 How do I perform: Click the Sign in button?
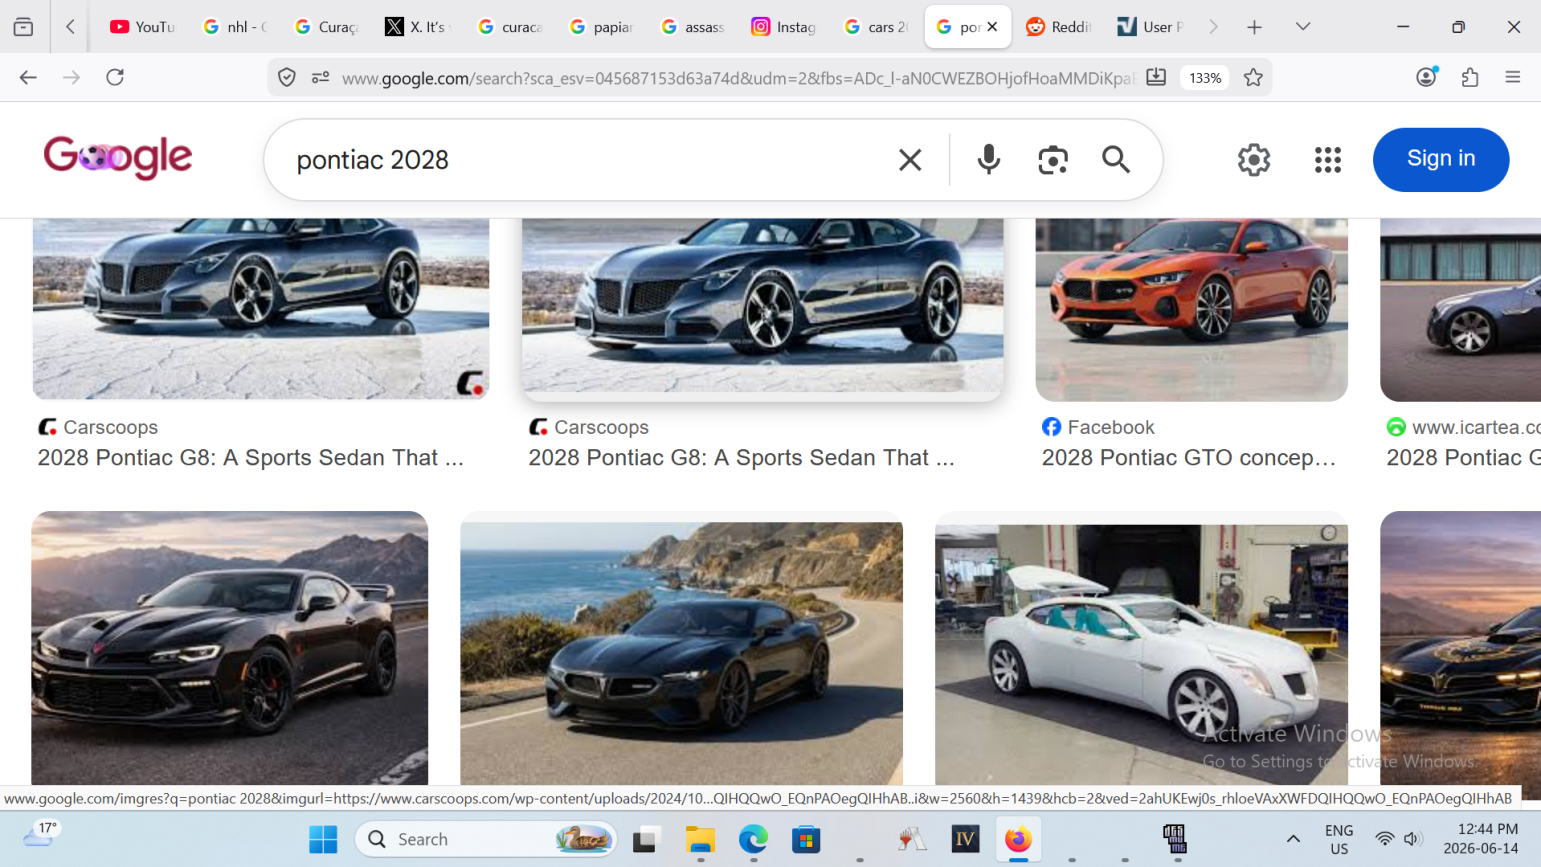(1441, 159)
